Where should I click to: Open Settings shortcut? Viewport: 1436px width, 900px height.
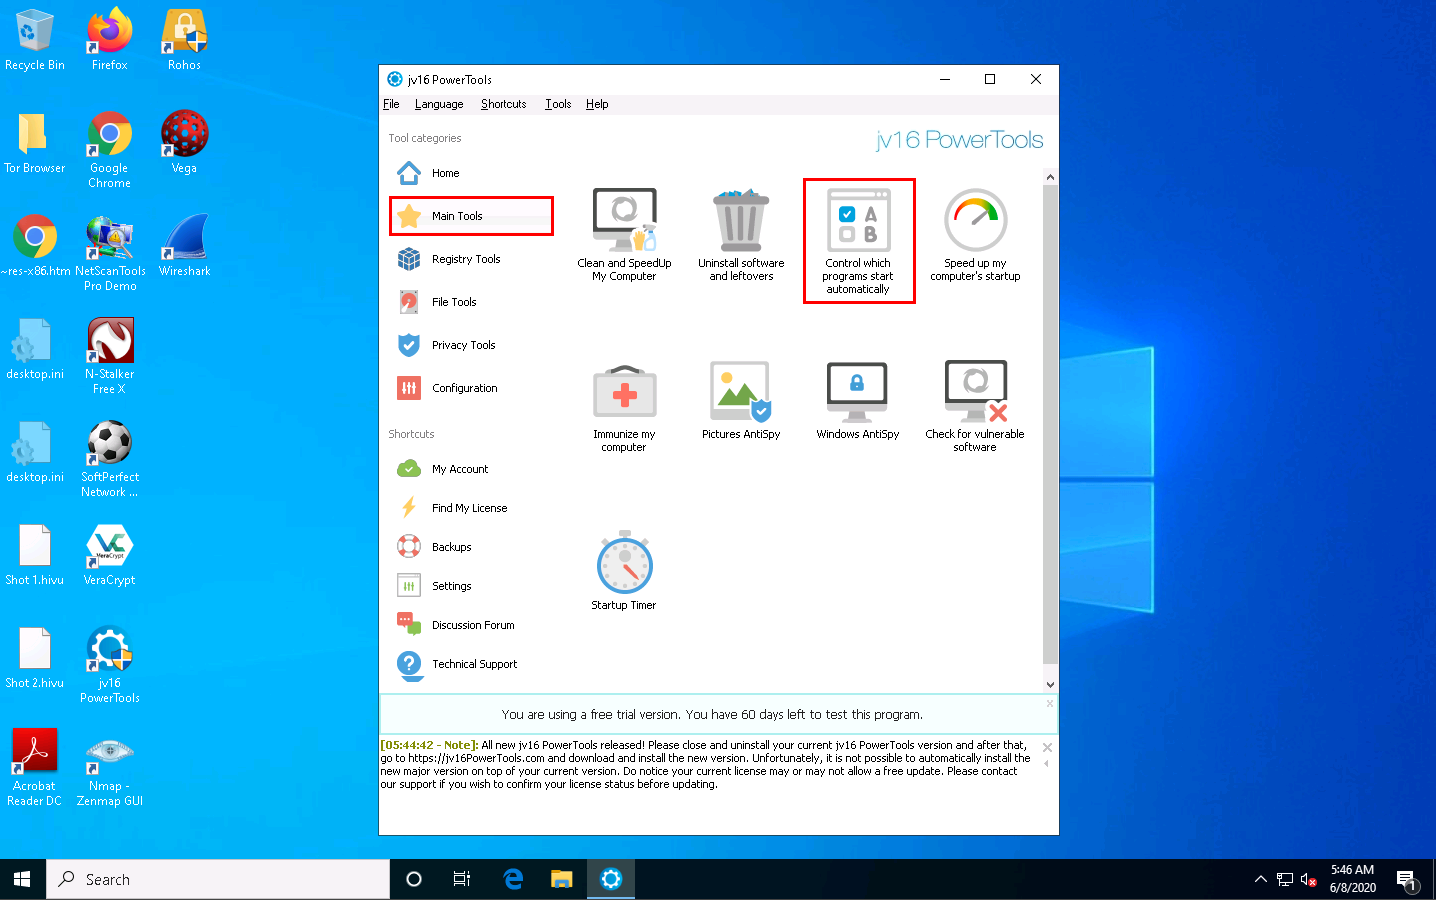[x=434, y=586]
